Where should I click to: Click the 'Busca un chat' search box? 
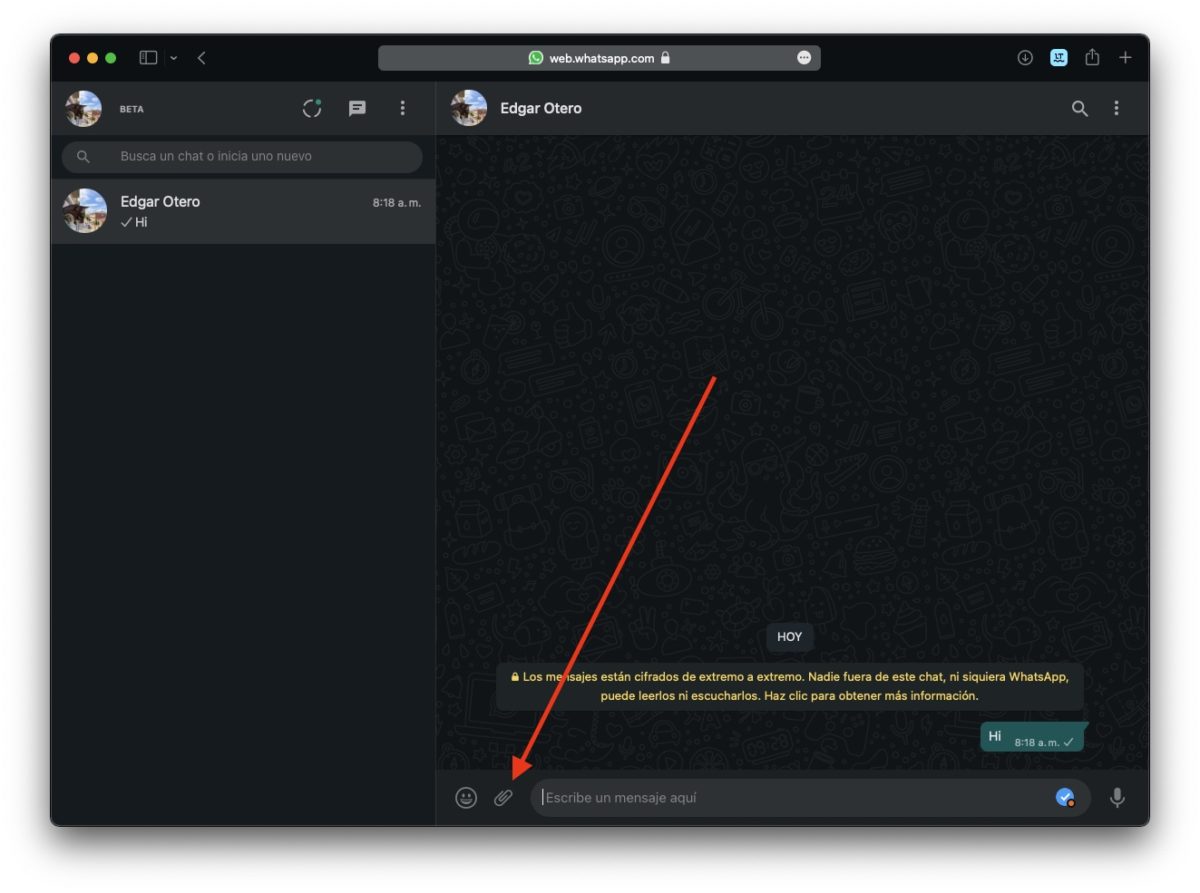coord(242,157)
